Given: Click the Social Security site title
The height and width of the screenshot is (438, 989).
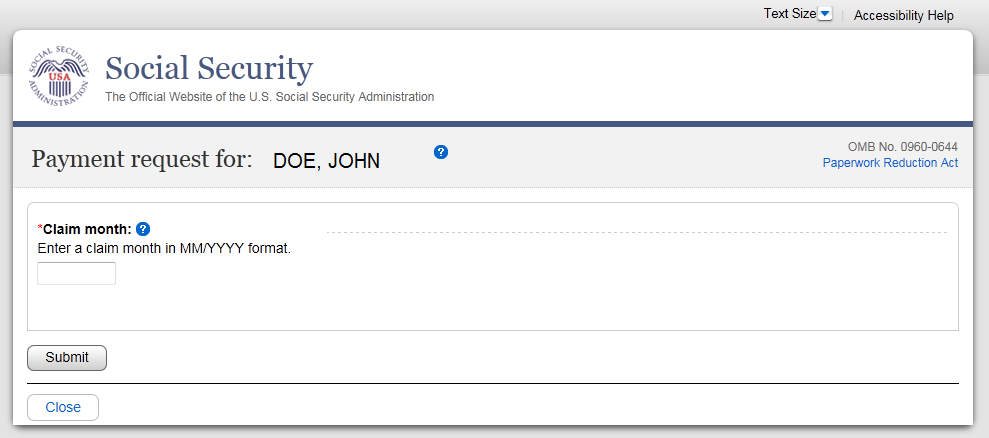Looking at the screenshot, I should [x=209, y=69].
